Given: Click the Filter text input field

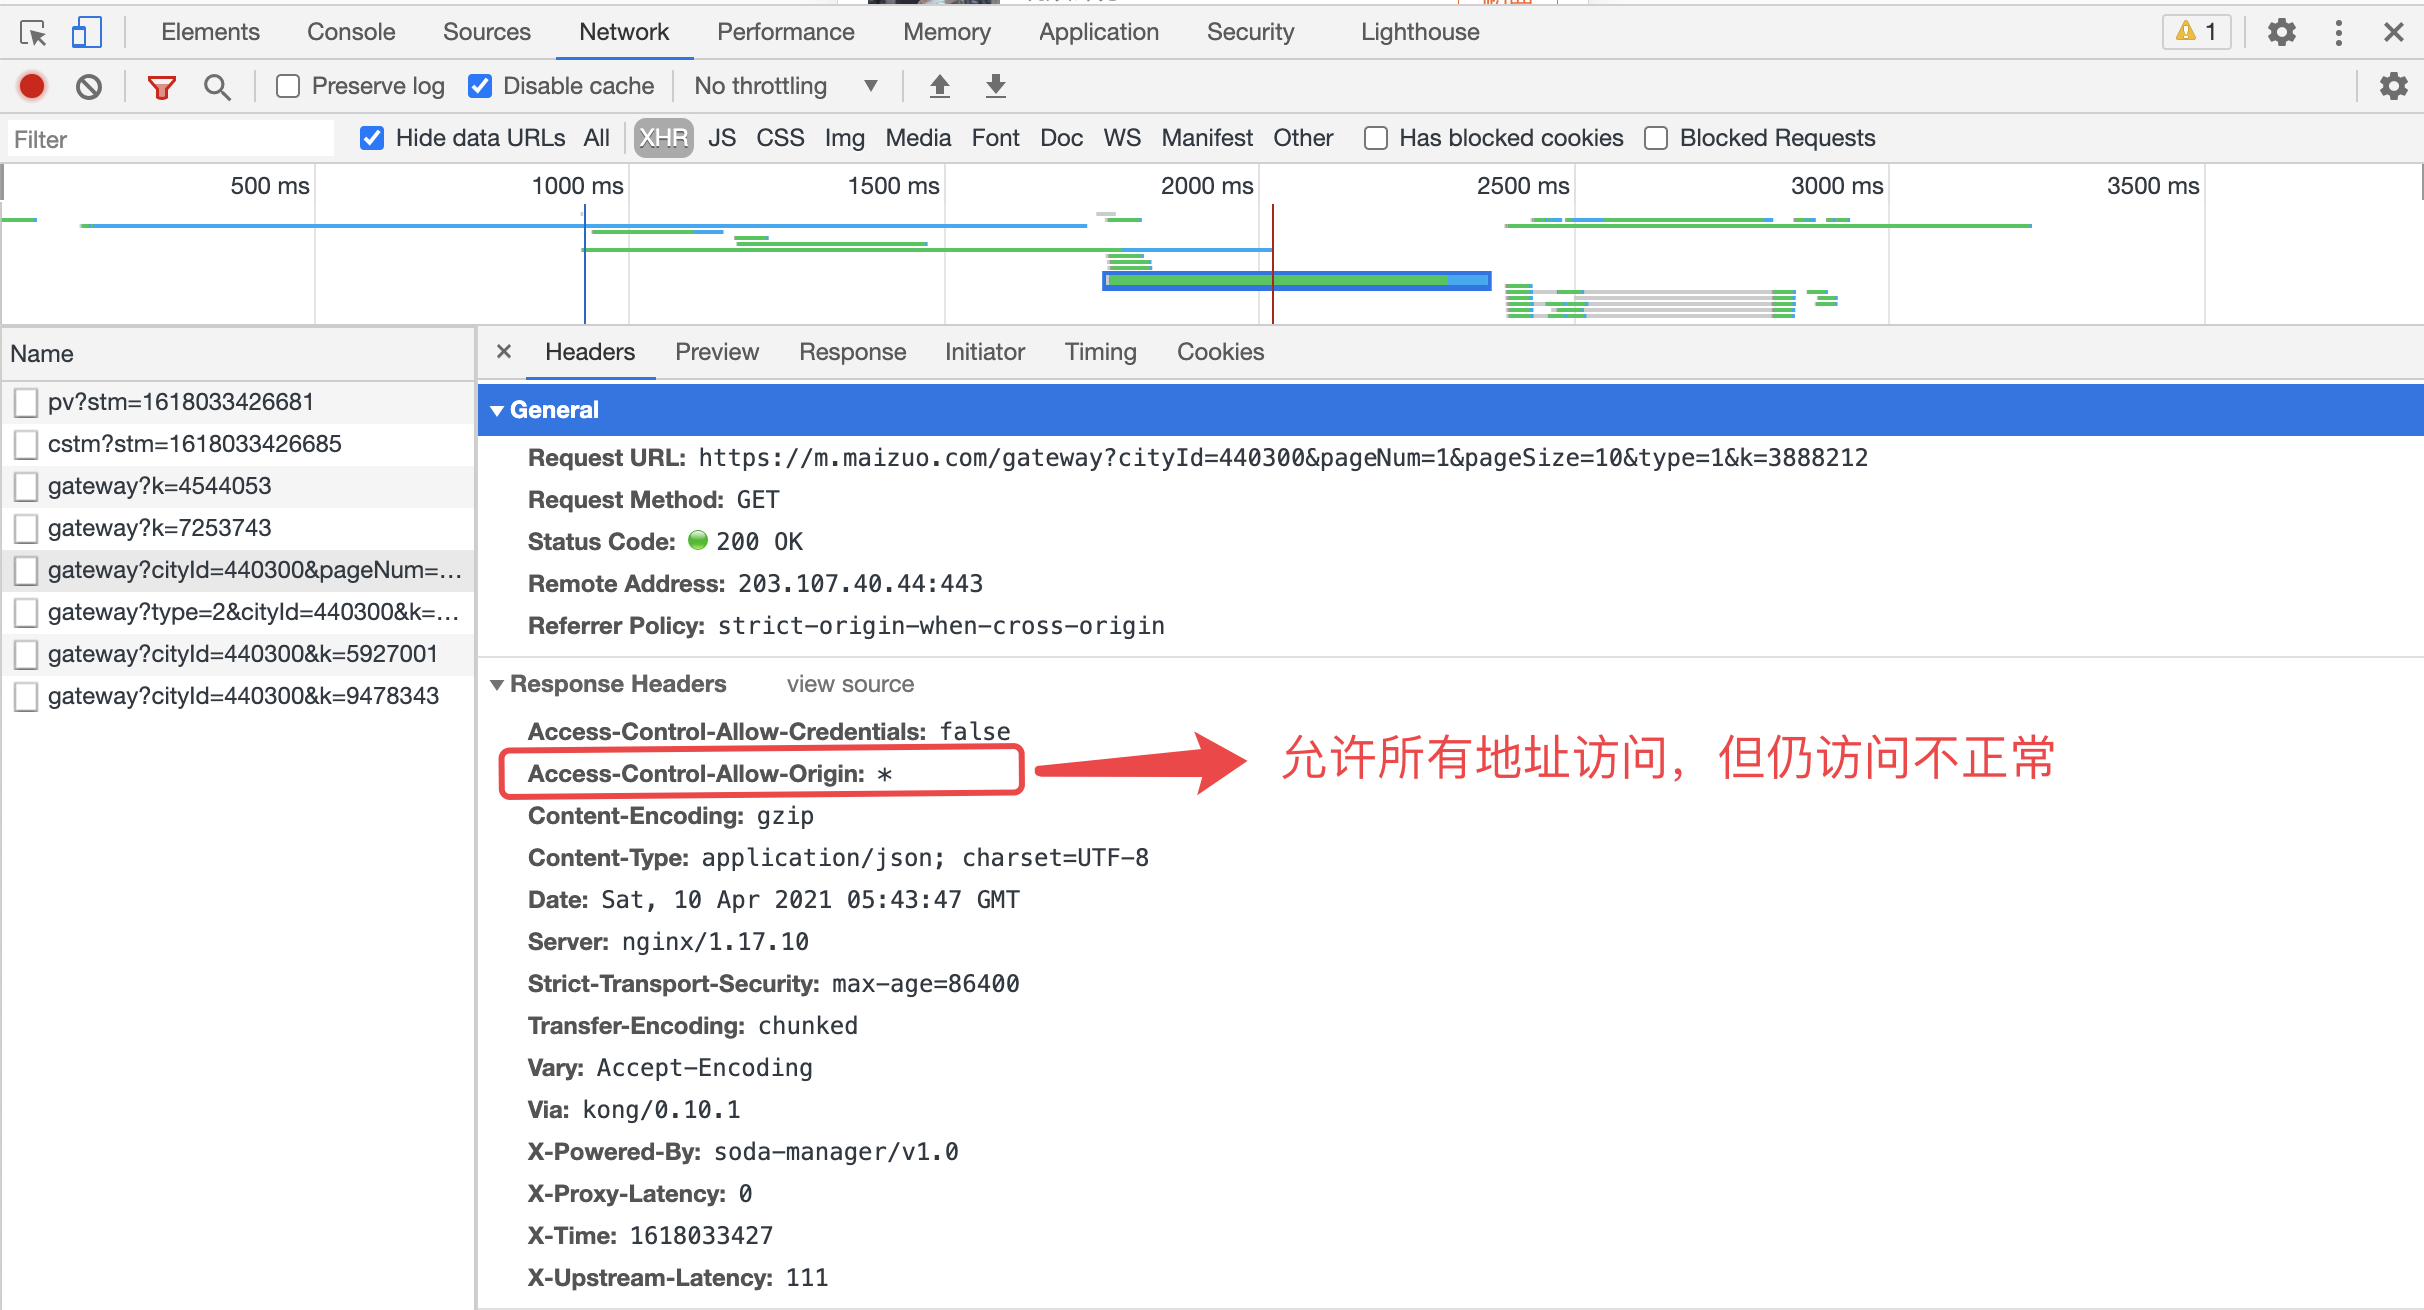Looking at the screenshot, I should point(170,139).
